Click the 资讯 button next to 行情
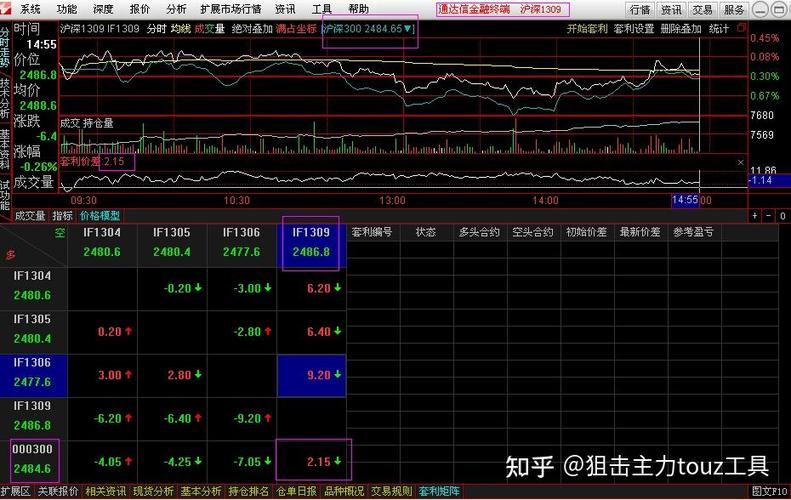 tap(671, 10)
